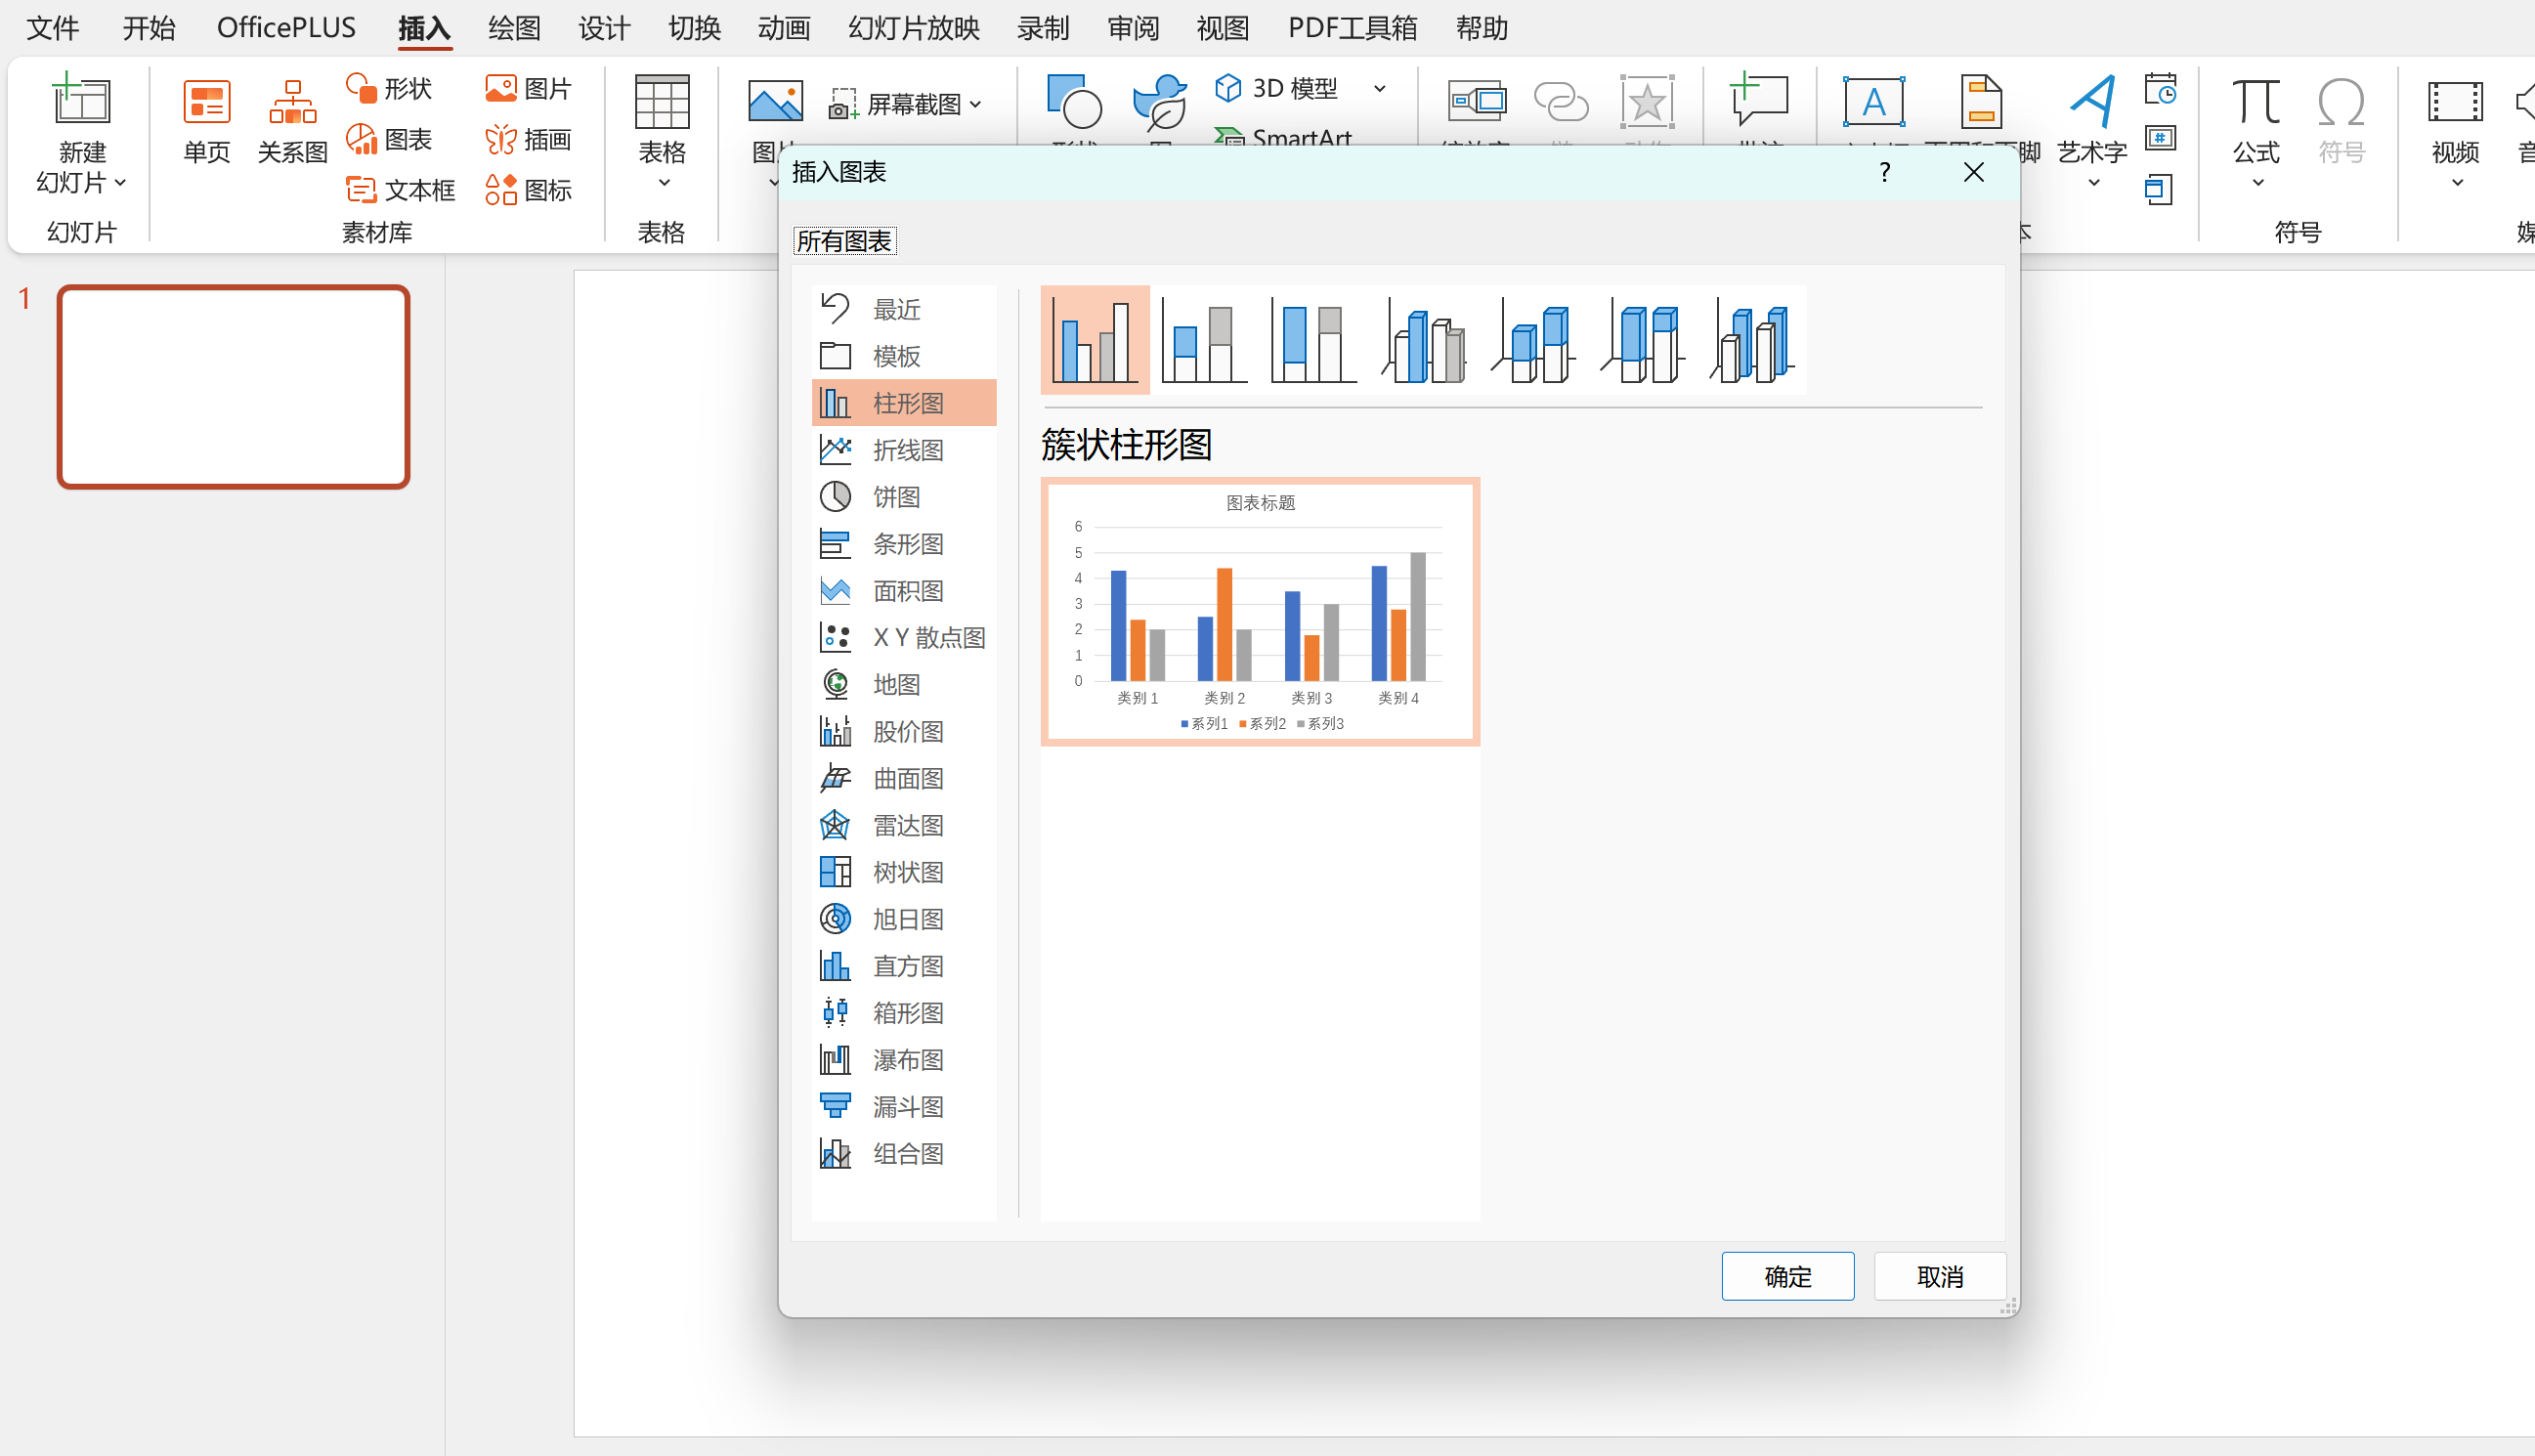The width and height of the screenshot is (2535, 1456).
Task: Click the SmartArt icon in ribbon
Action: click(x=1229, y=137)
